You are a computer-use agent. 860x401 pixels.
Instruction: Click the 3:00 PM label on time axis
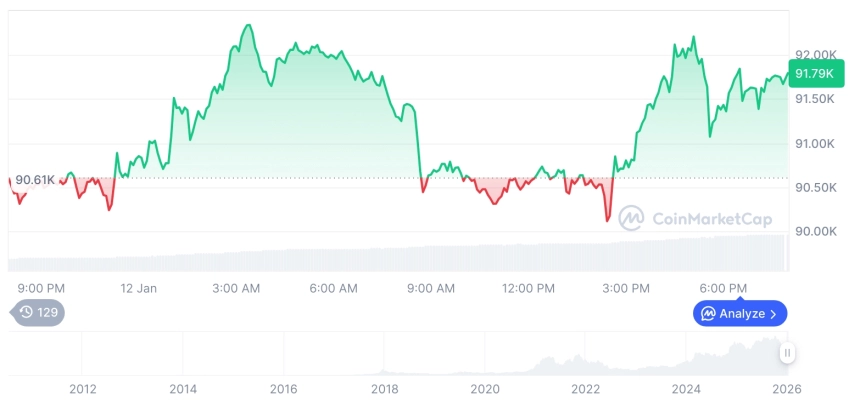coord(626,288)
